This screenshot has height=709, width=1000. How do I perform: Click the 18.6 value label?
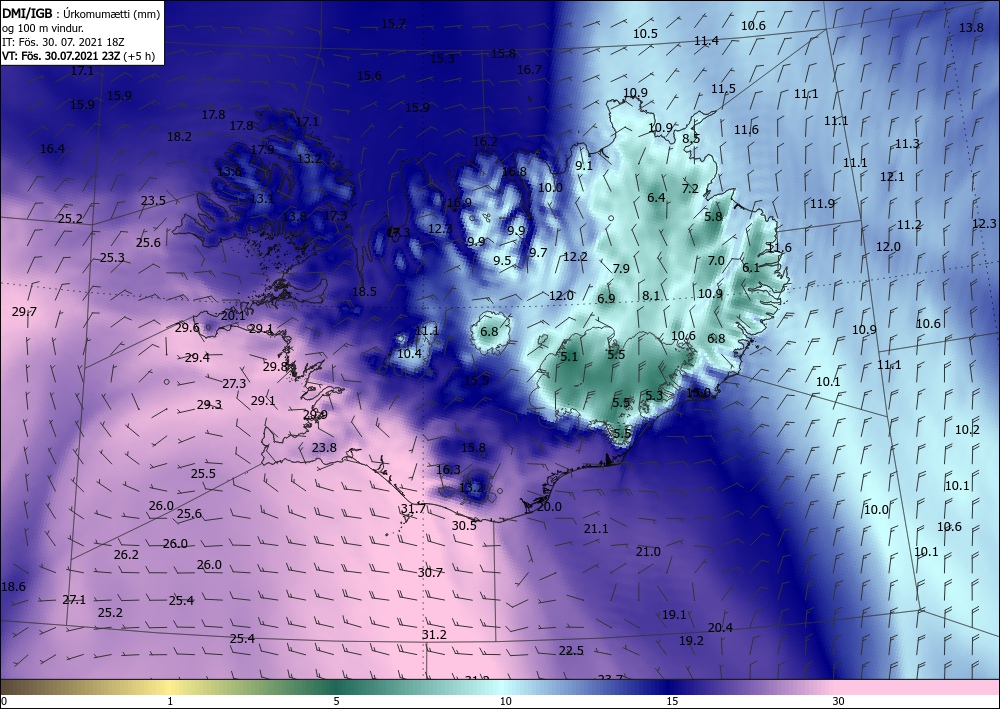coord(13,587)
